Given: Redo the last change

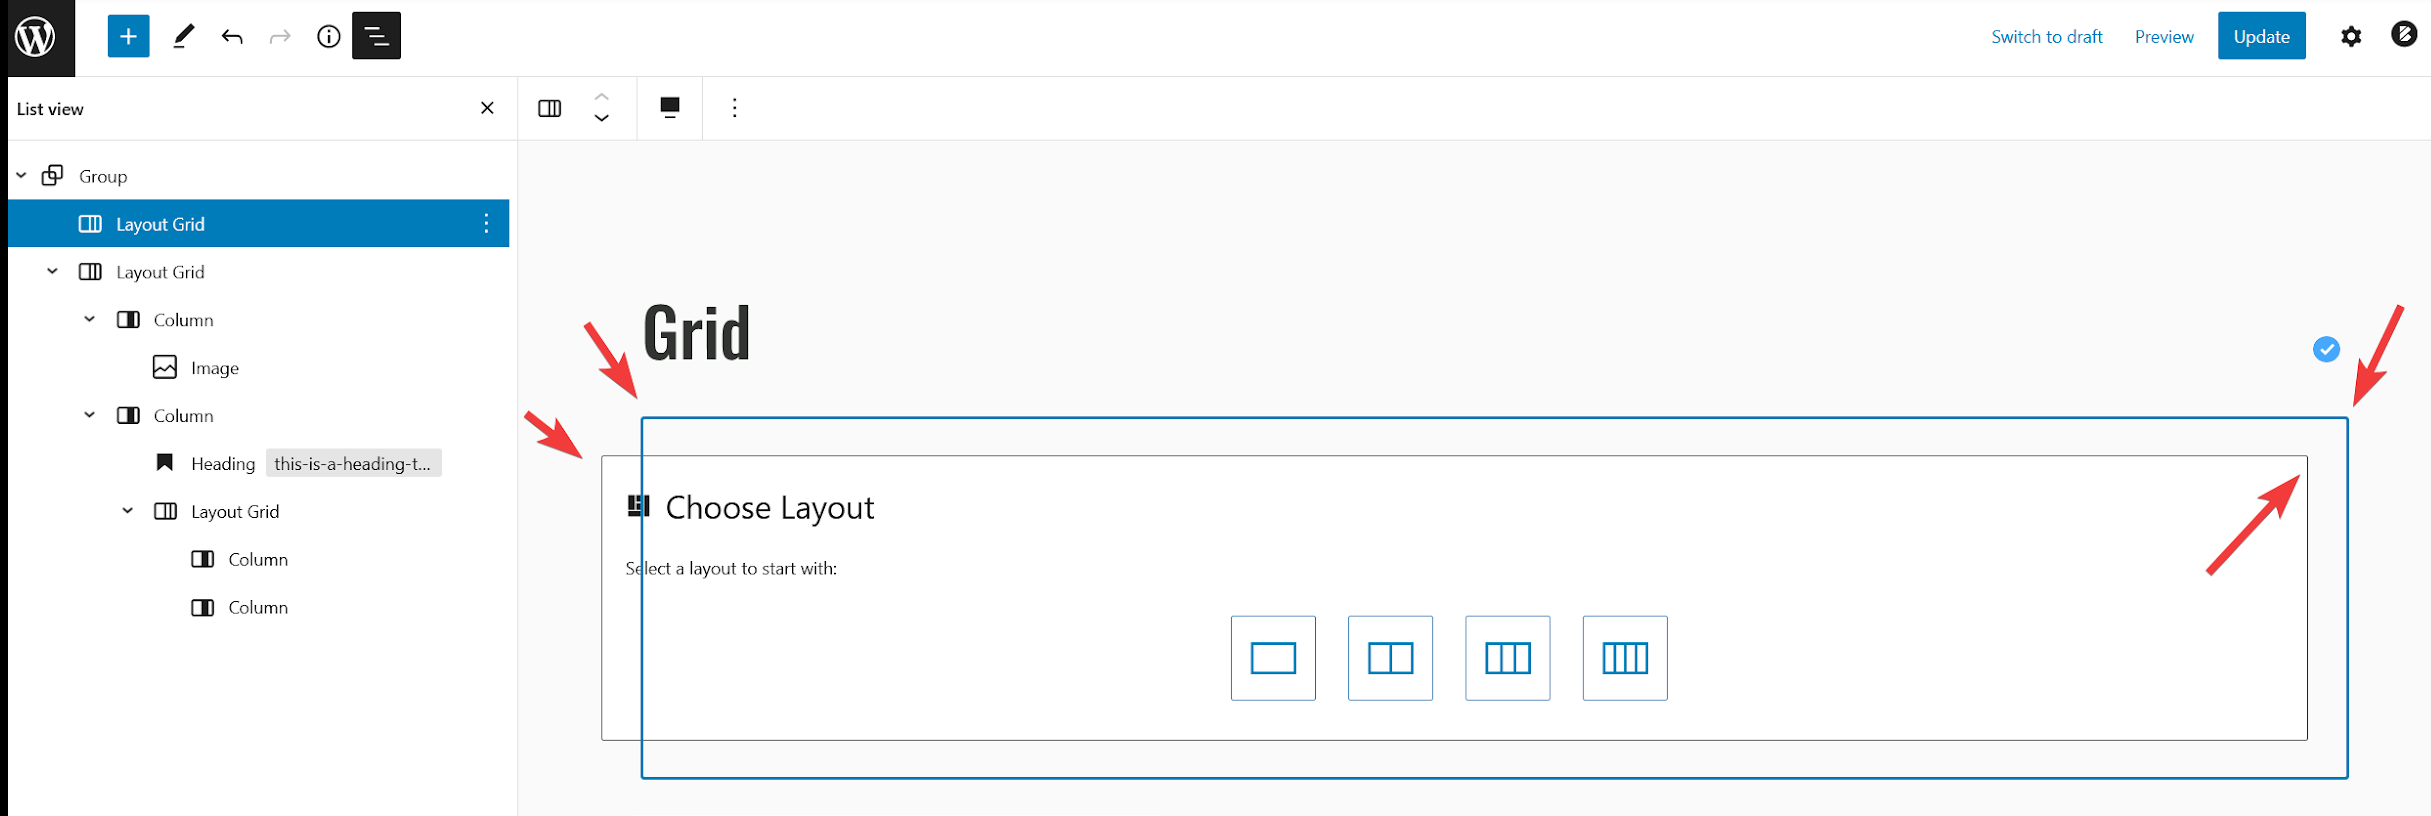Looking at the screenshot, I should point(280,35).
